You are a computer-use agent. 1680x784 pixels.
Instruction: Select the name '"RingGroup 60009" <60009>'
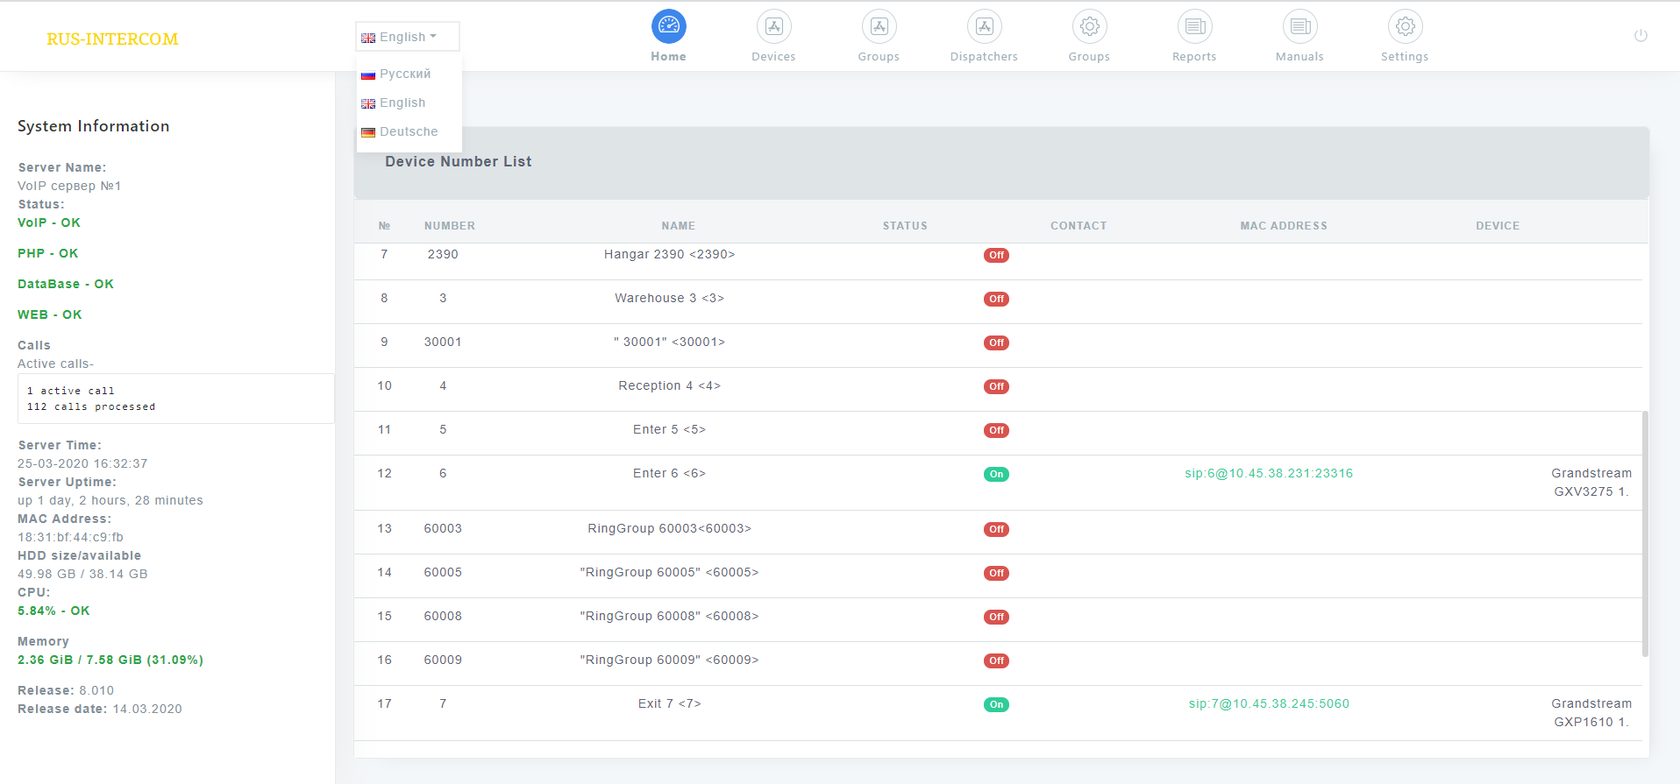[669, 661]
